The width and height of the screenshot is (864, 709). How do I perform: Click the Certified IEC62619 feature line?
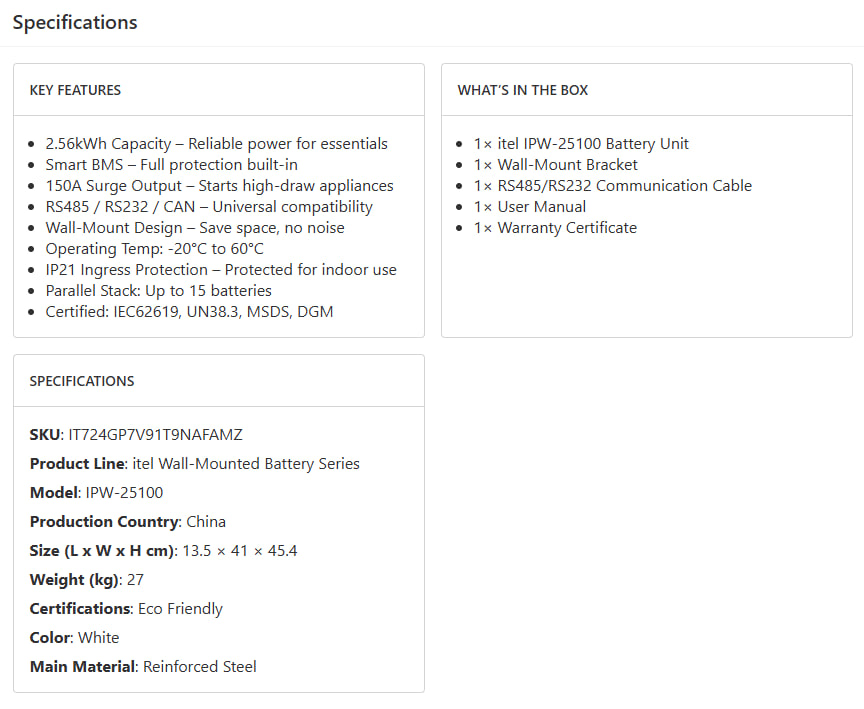189,312
